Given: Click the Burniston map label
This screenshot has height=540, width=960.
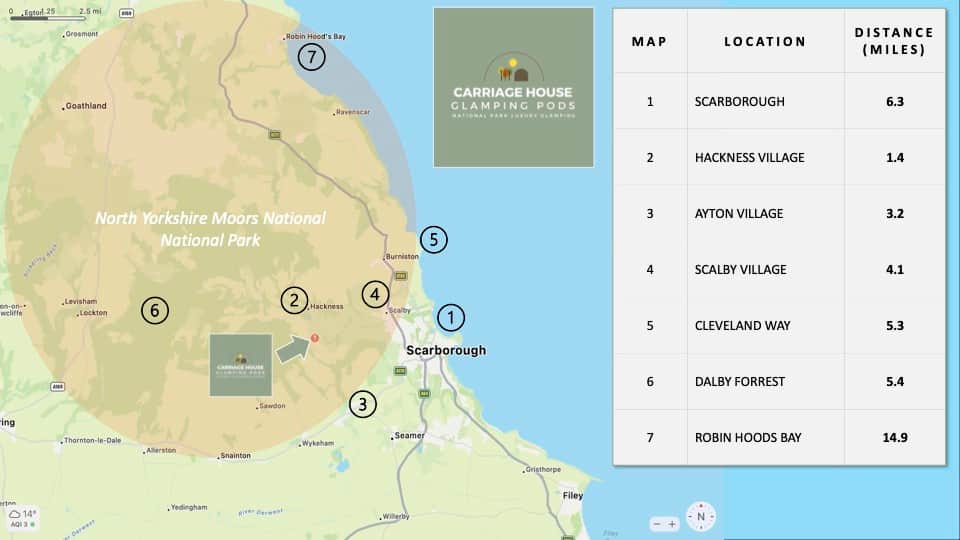Looking at the screenshot, I should (402, 257).
